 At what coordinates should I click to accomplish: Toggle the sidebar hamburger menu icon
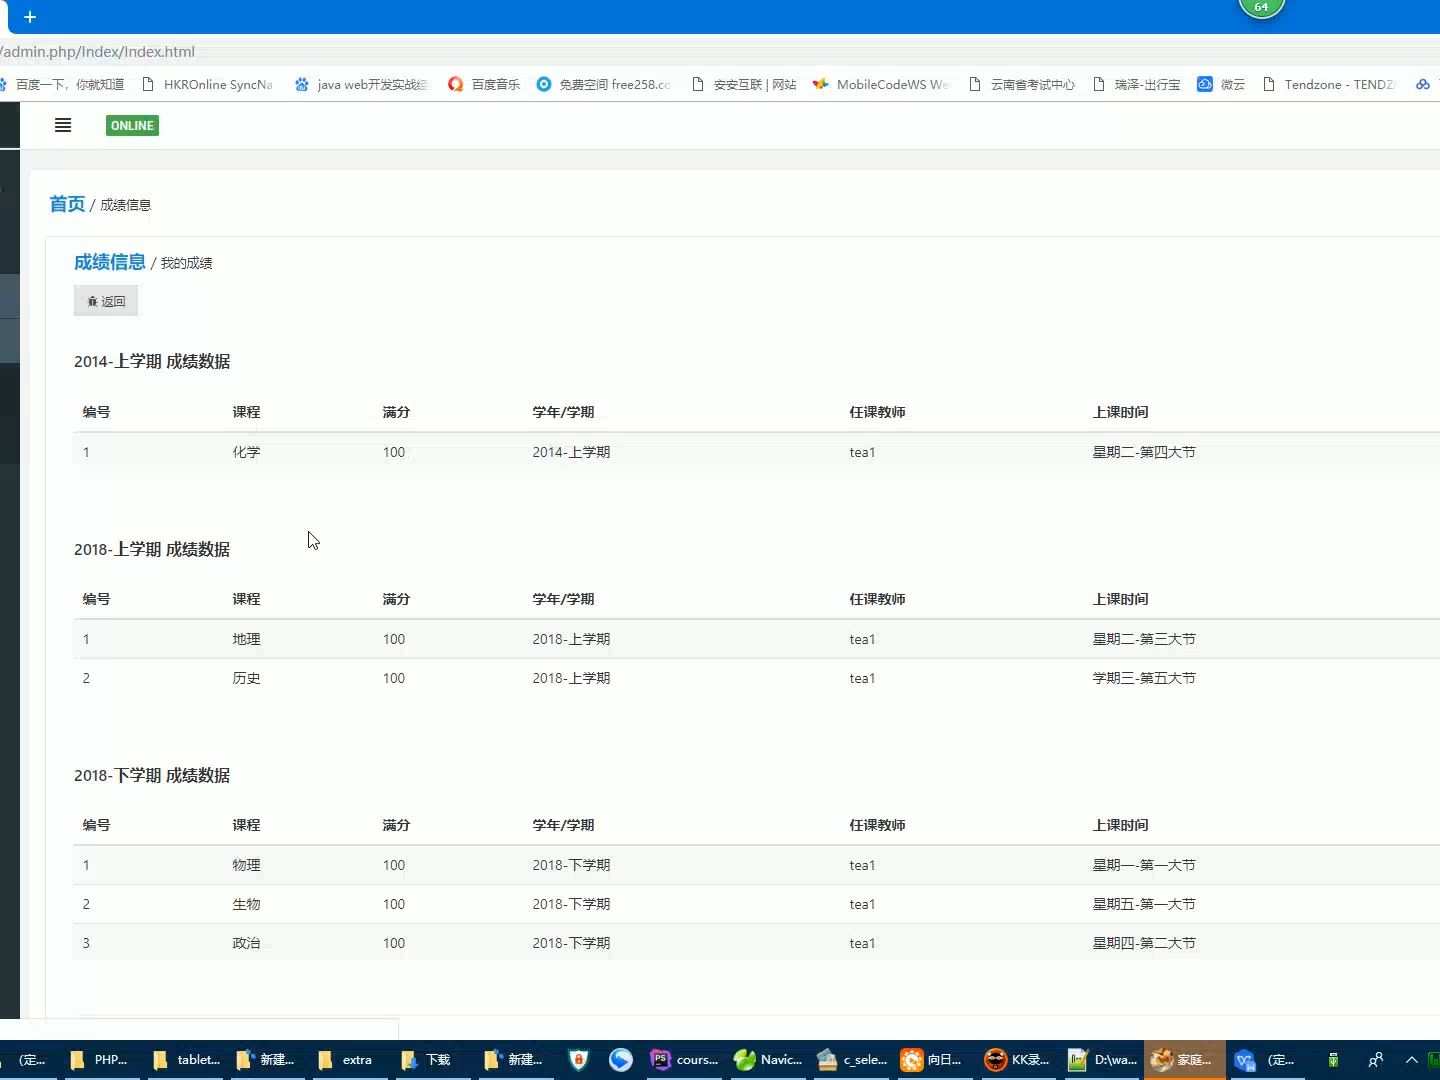click(63, 125)
